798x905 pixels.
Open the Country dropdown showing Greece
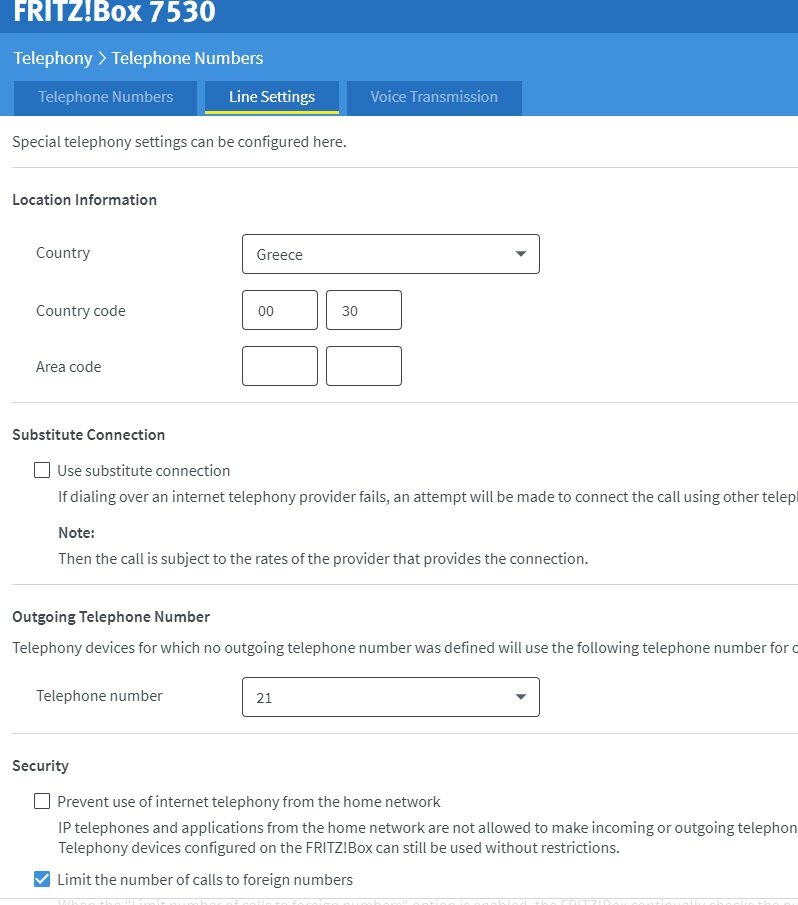(391, 254)
